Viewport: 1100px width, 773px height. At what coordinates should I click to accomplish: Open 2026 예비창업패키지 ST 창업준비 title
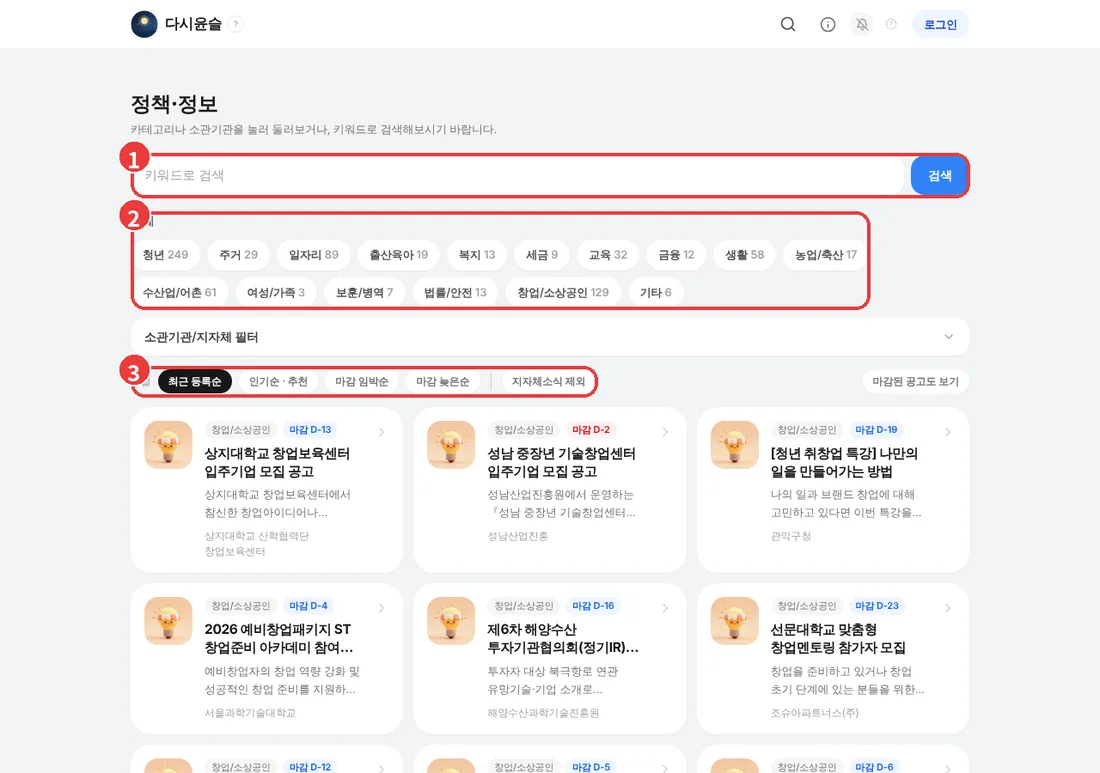pos(279,638)
